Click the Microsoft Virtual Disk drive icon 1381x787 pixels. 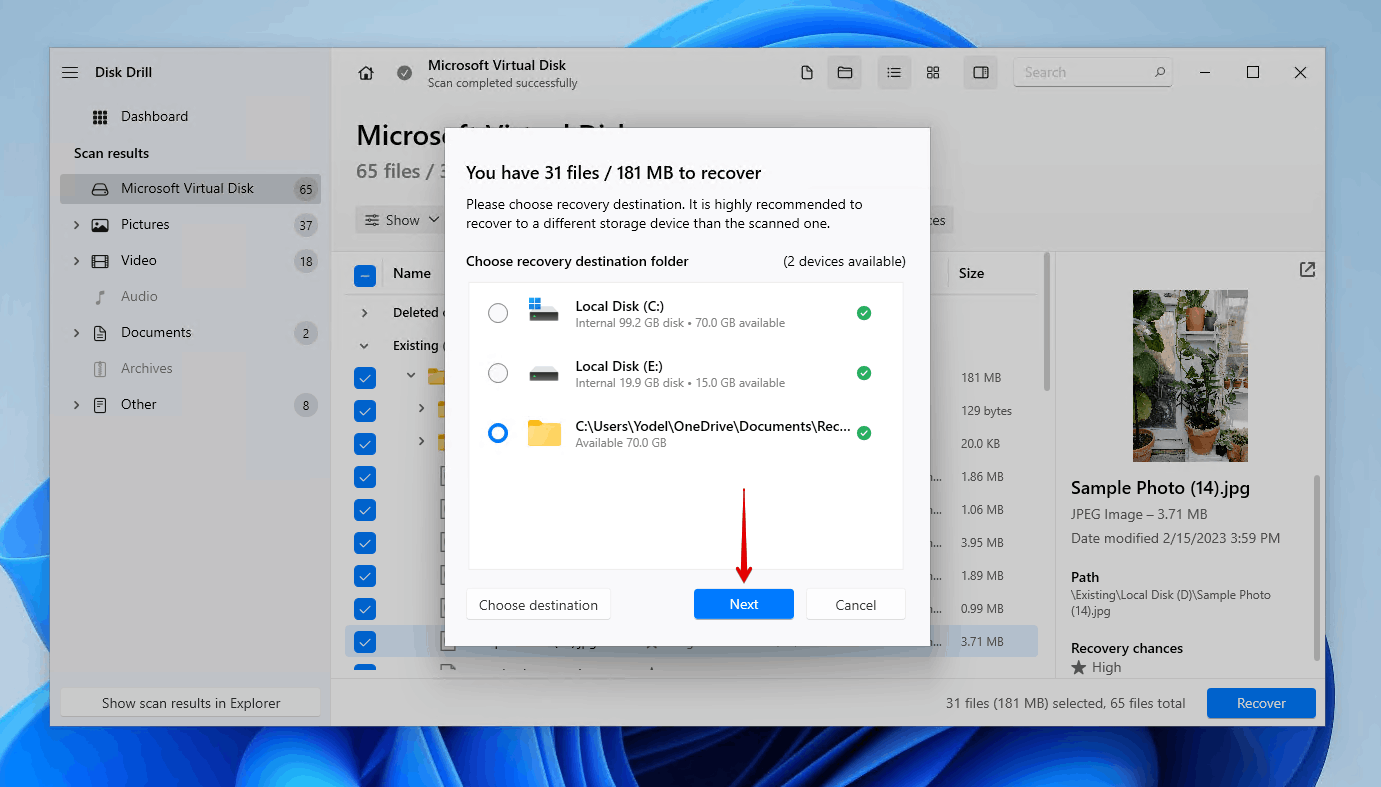point(100,189)
